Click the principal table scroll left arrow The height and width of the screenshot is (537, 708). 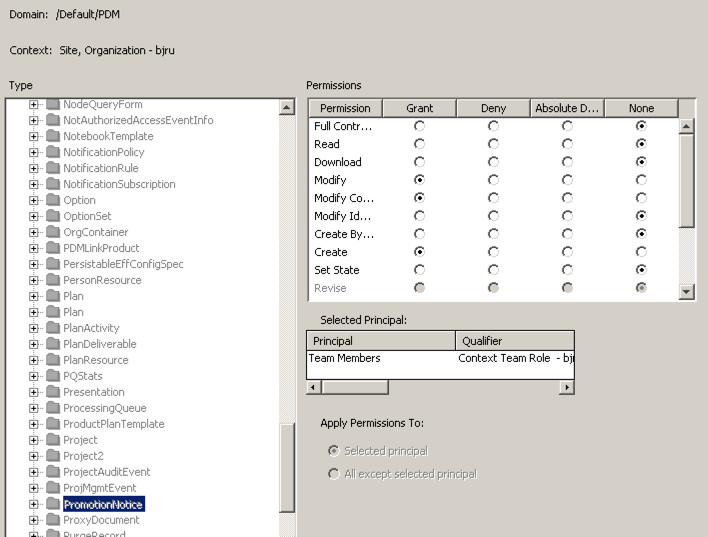(x=314, y=387)
